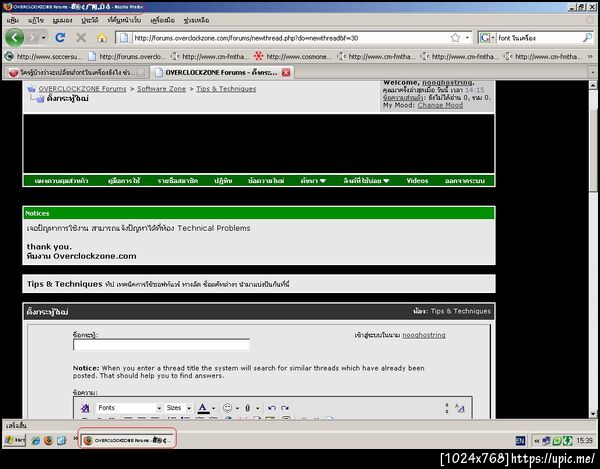This screenshot has height=469, width=600.
Task: Click the first green navbar item
Action: pyautogui.click(x=61, y=181)
